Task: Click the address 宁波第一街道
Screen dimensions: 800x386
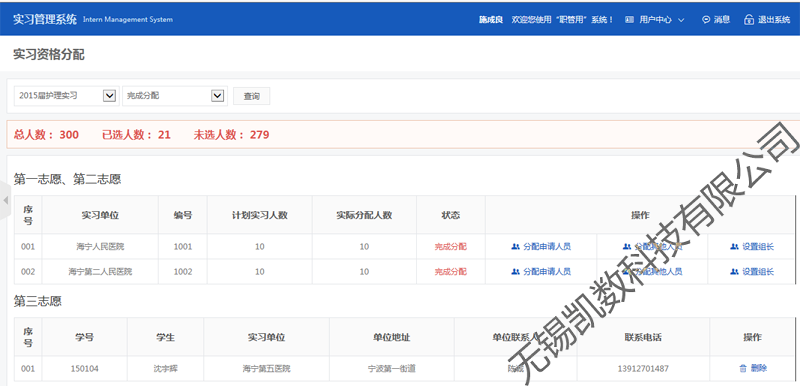Action: coord(391,368)
